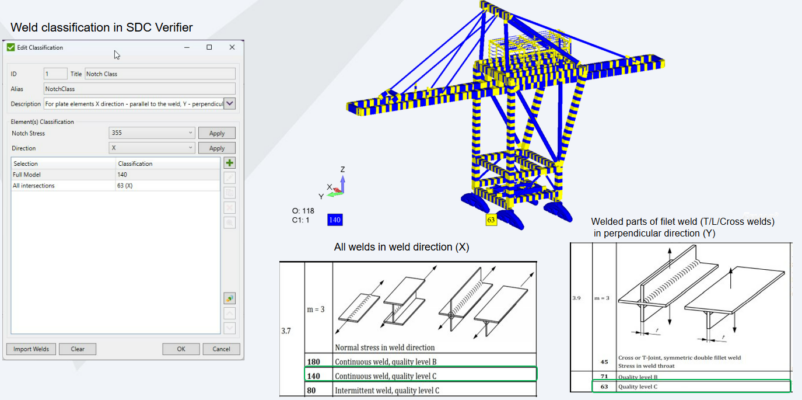Click the disabled copy icon beside list

tap(230, 193)
